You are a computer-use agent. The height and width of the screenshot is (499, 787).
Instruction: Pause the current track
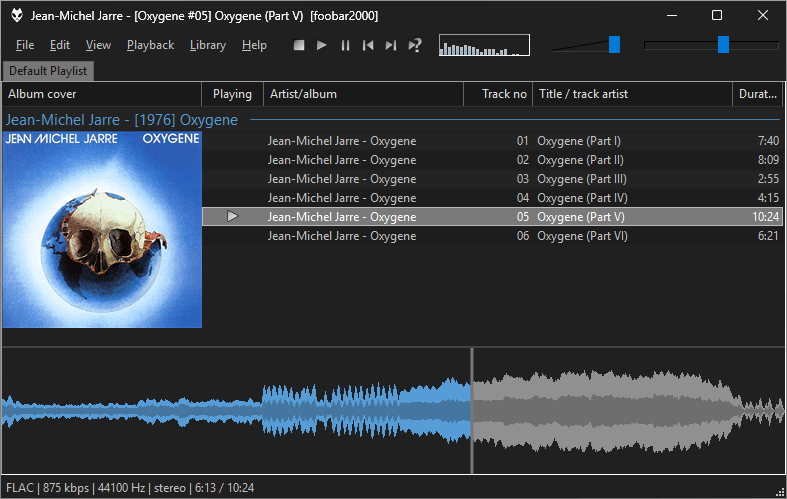point(345,45)
